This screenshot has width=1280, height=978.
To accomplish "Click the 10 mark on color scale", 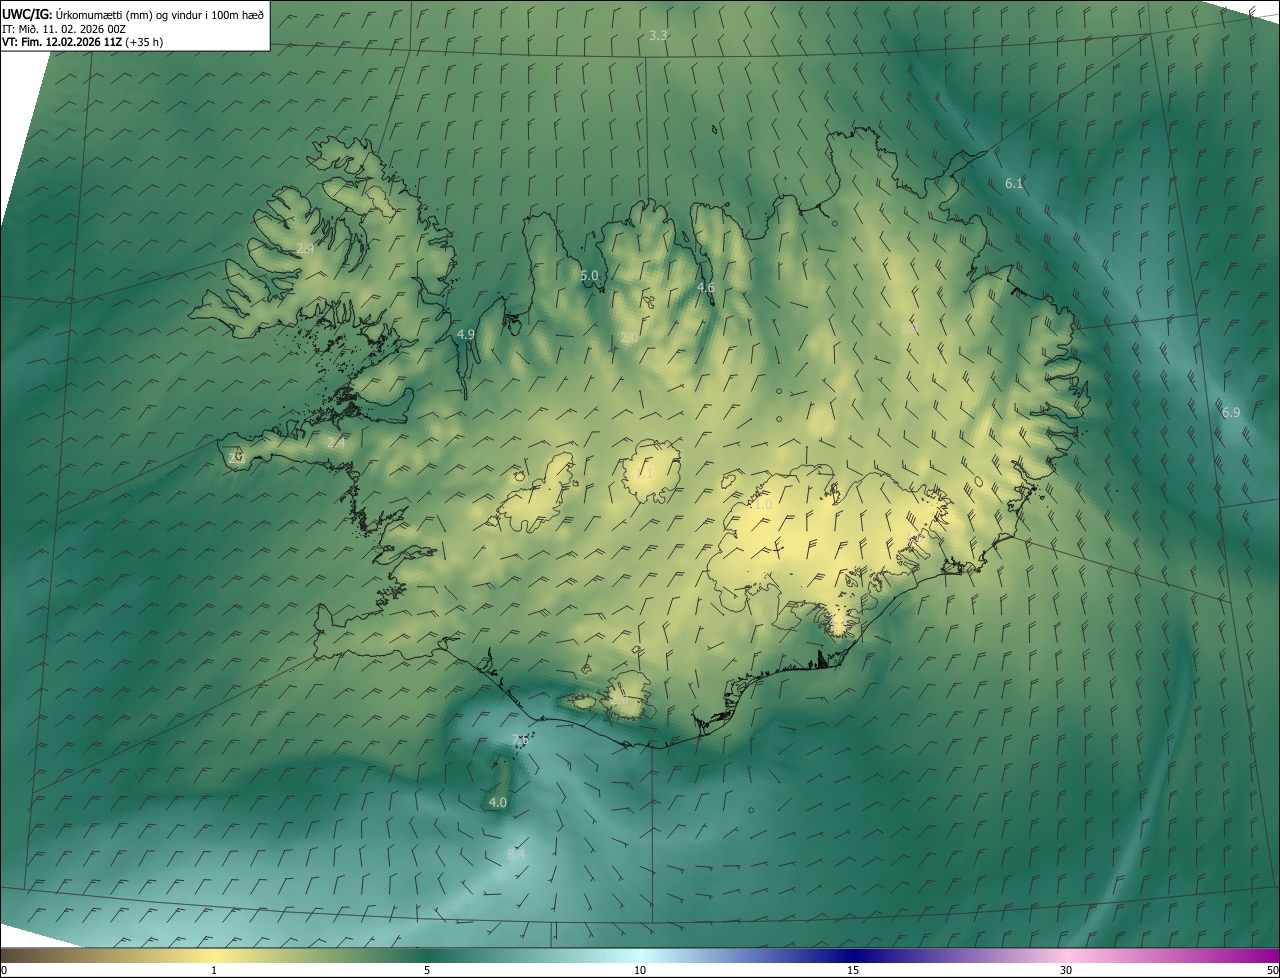I will 640,970.
